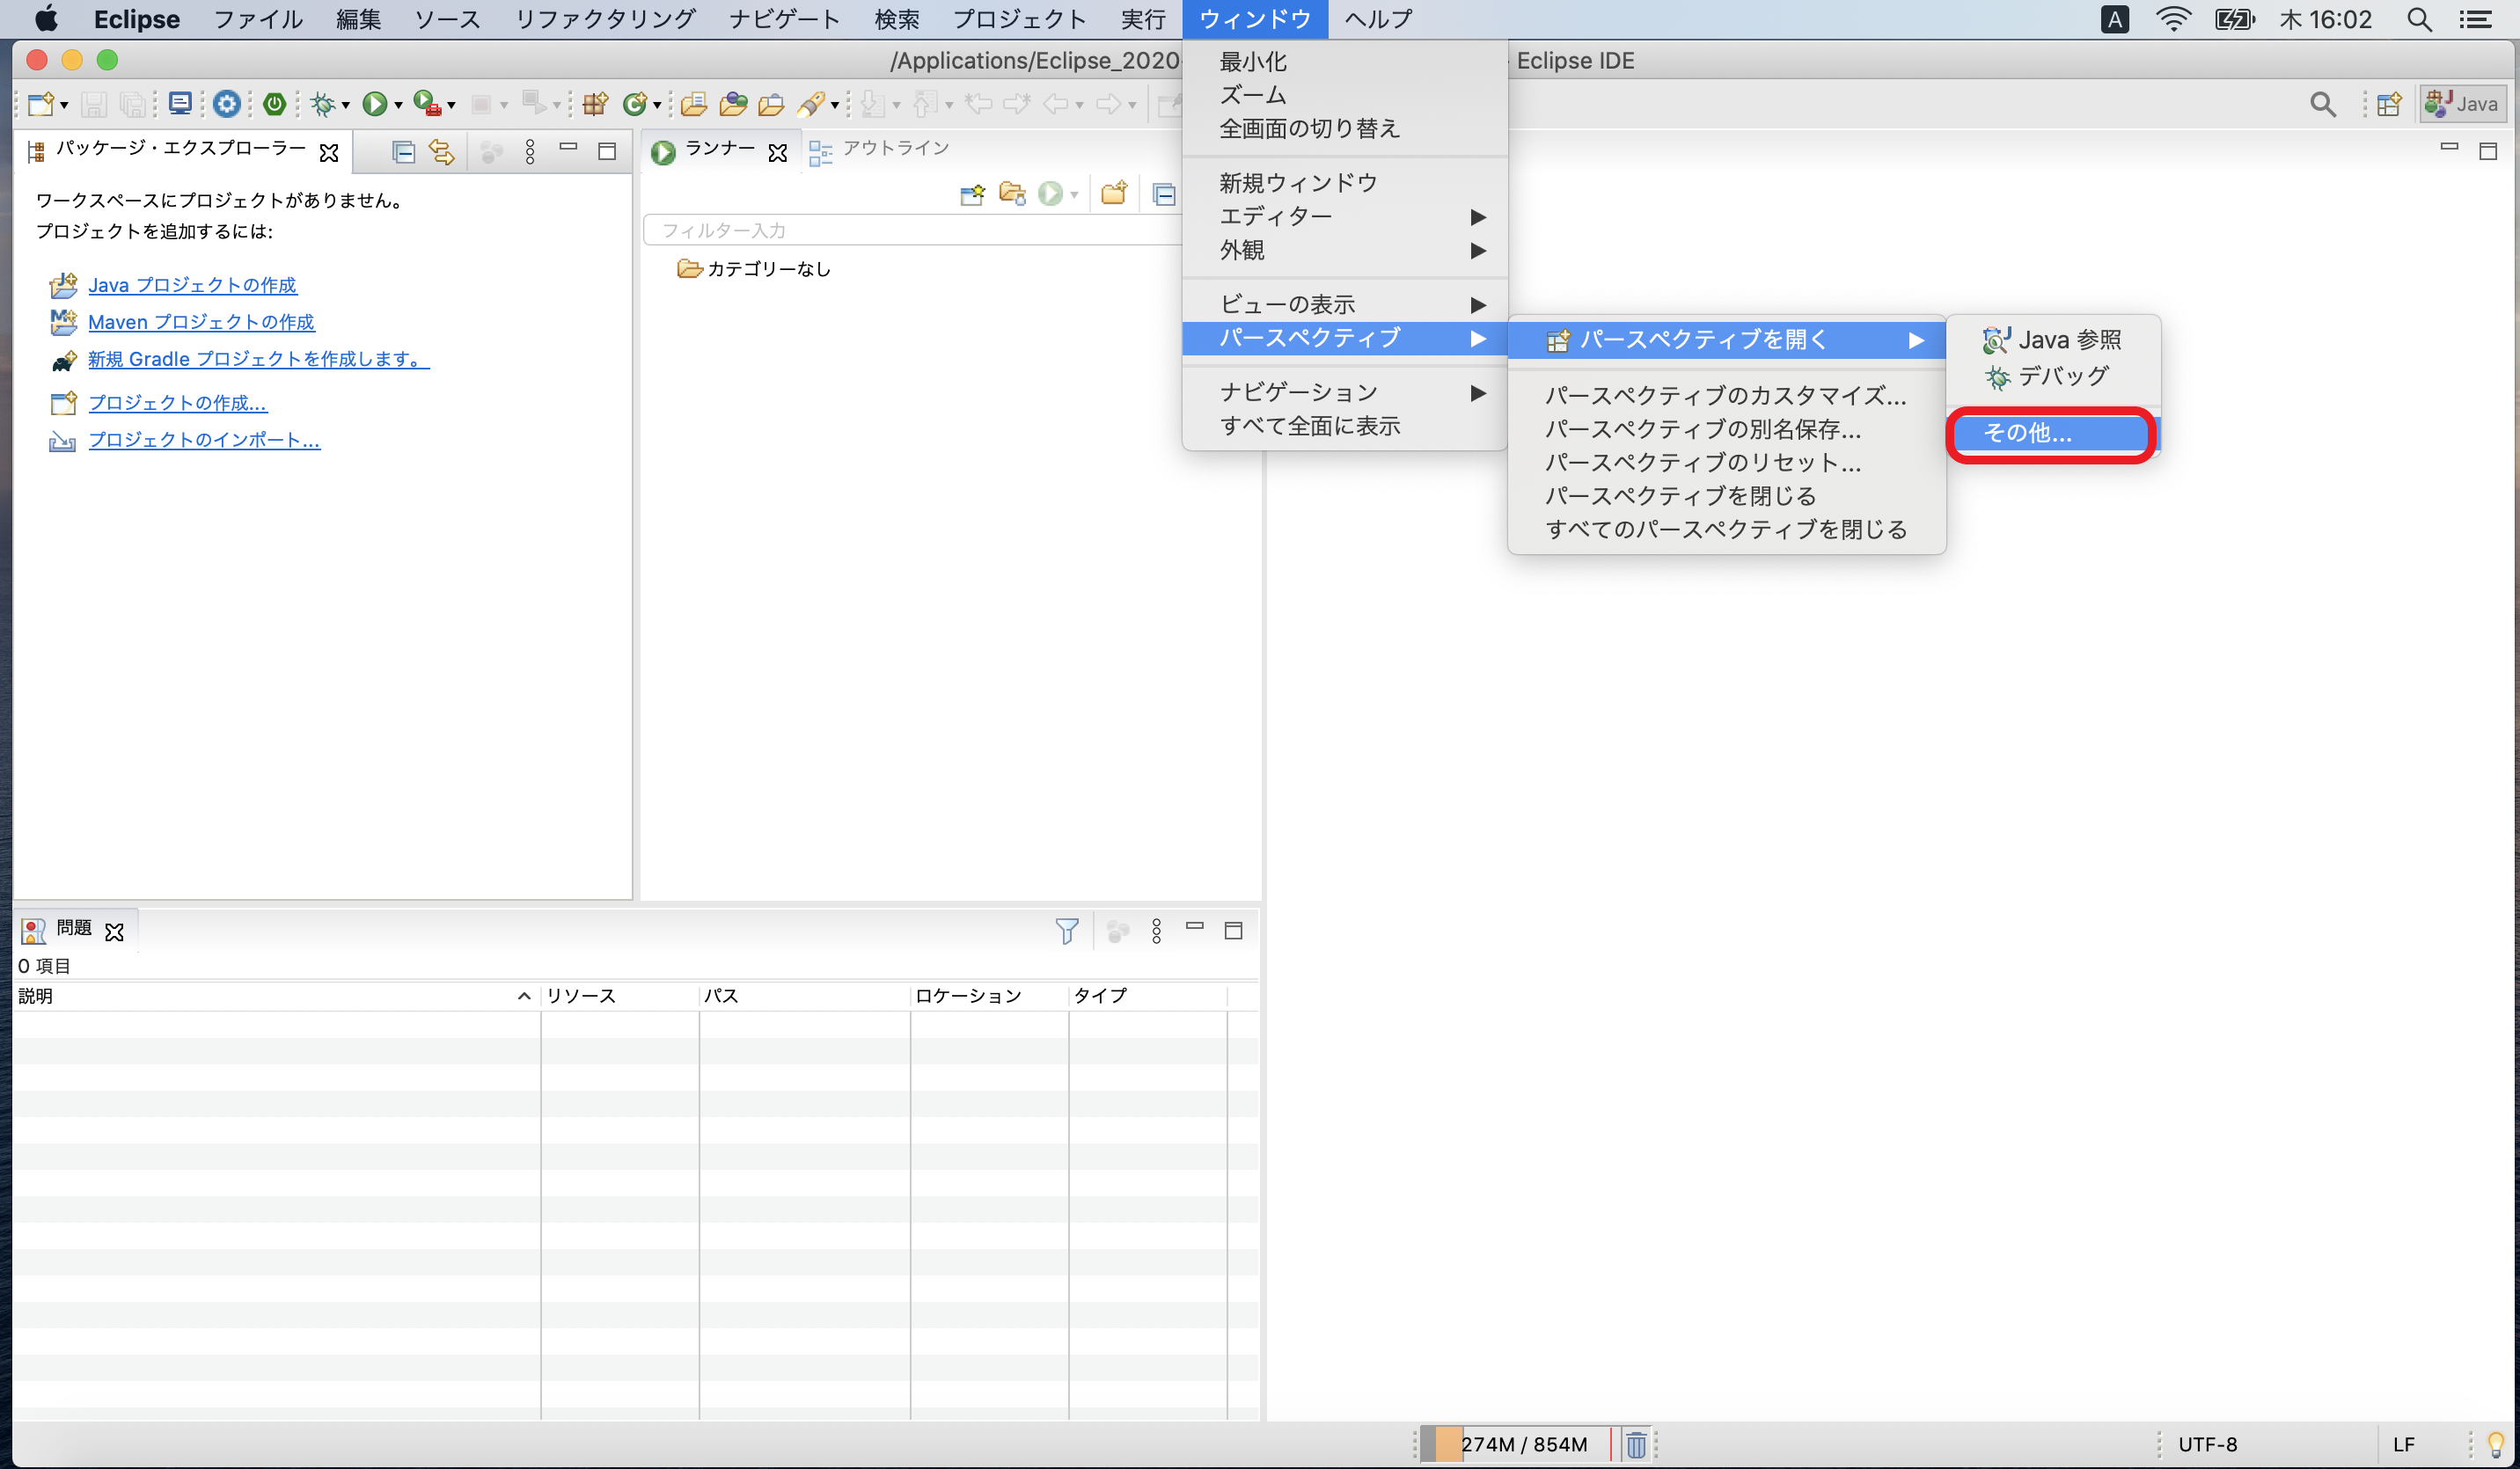Viewport: 2520px width, 1469px height.
Task: Click the filter funnel in Problems view
Action: click(x=1067, y=931)
